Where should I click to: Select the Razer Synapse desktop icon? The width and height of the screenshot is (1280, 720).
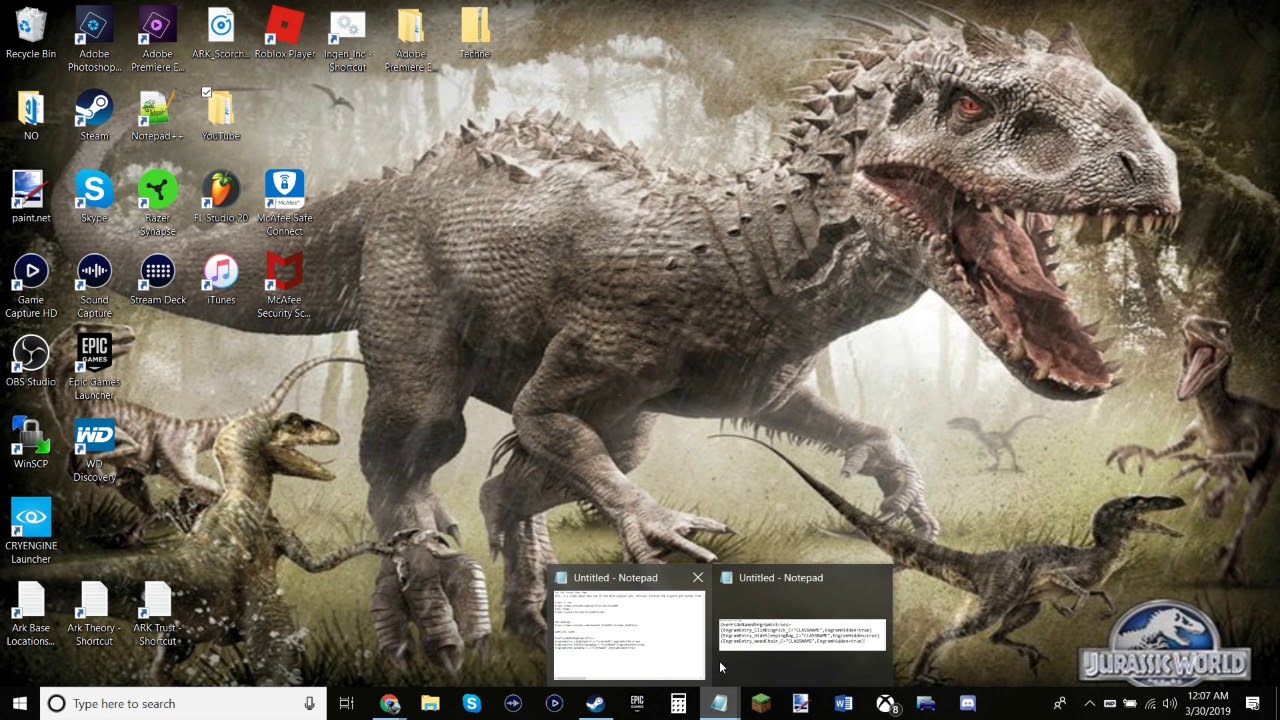coord(157,204)
